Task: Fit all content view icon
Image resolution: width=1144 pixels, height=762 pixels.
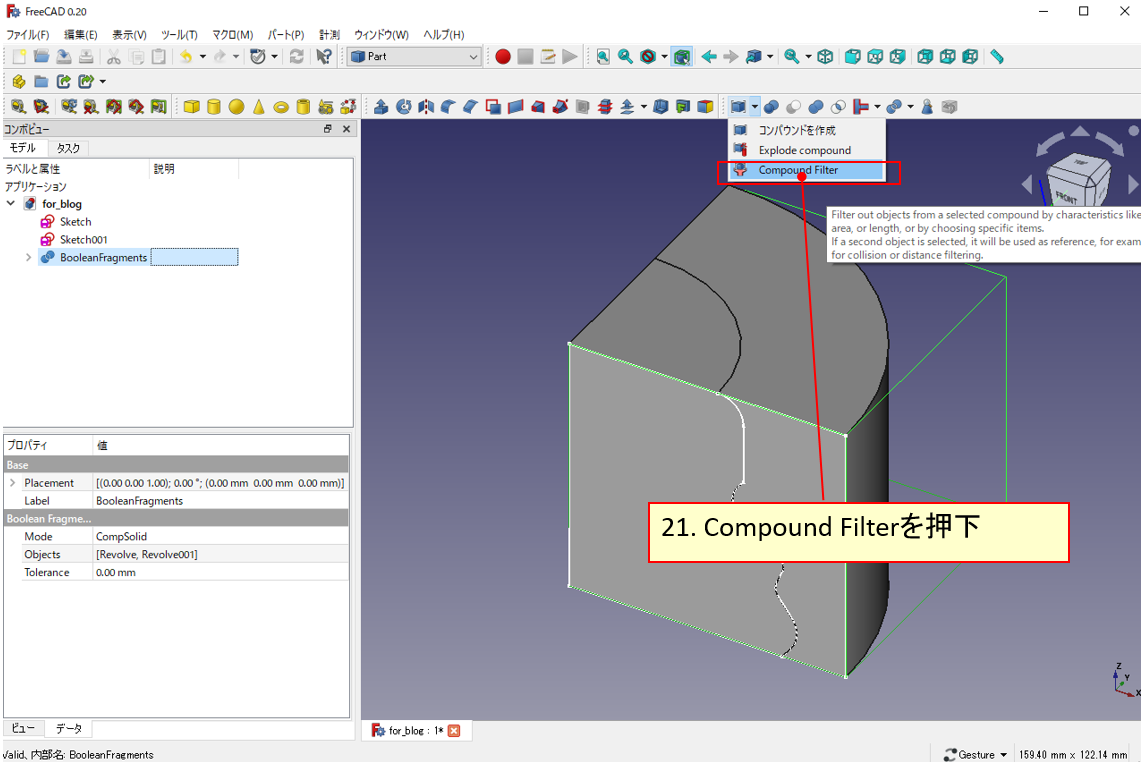Action: [603, 56]
